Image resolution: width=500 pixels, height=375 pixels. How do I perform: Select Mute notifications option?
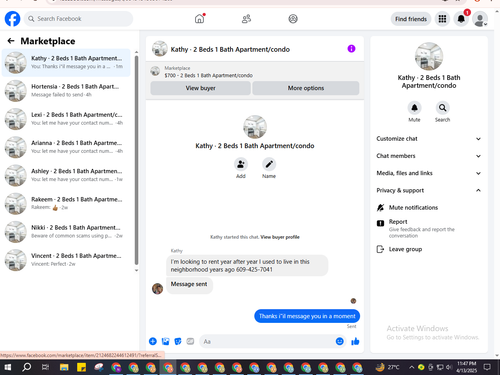[429, 207]
